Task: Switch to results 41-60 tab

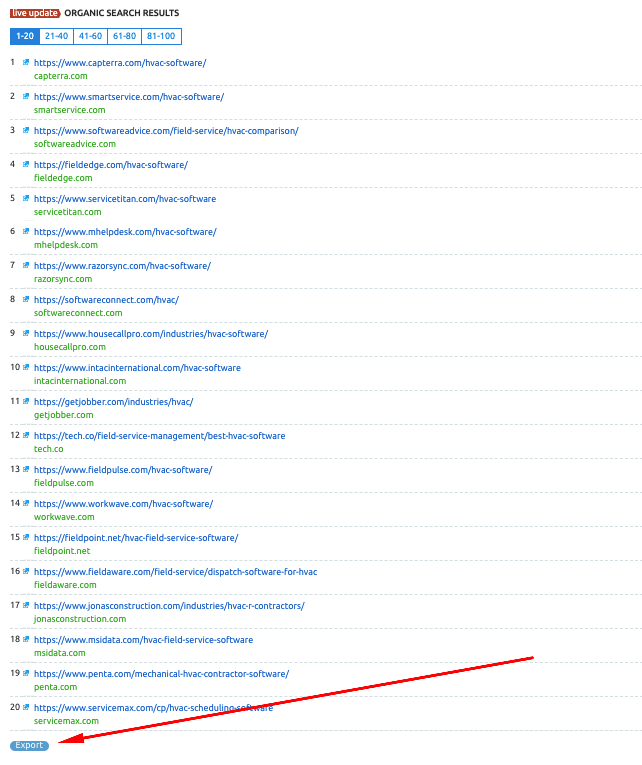Action: [90, 36]
